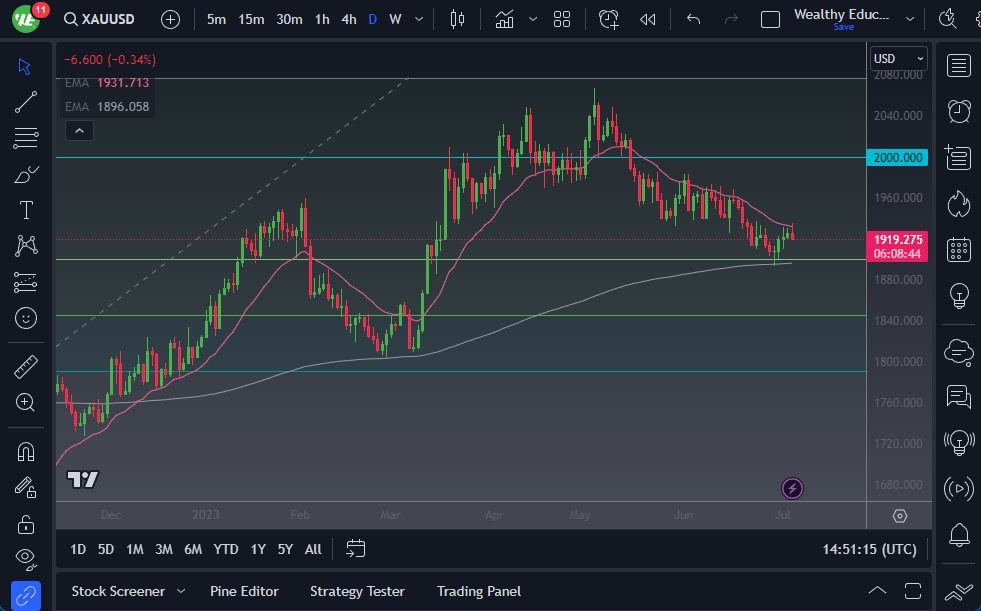Screen dimensions: 981x611
Task: Click the 2000.000 price level label
Action: coord(898,157)
